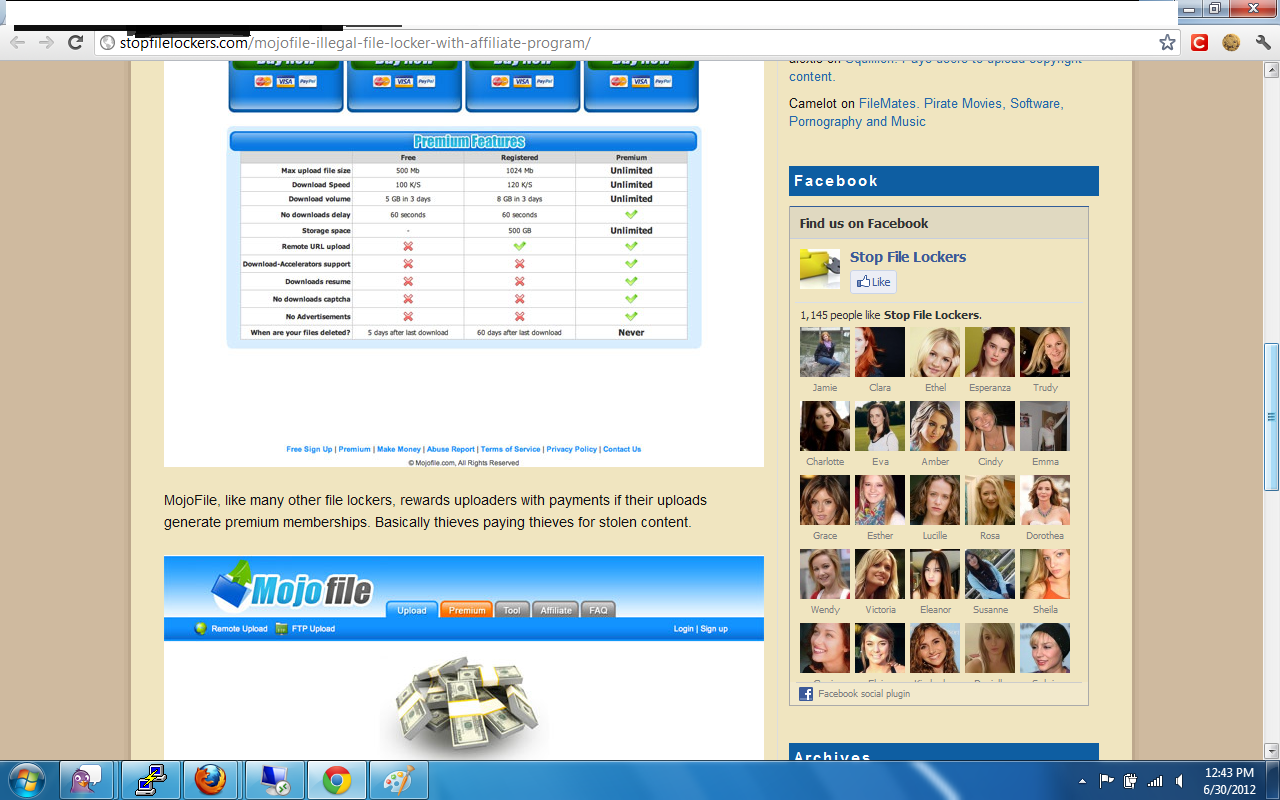Image resolution: width=1280 pixels, height=800 pixels.
Task: Reload the current page
Action: [75, 42]
